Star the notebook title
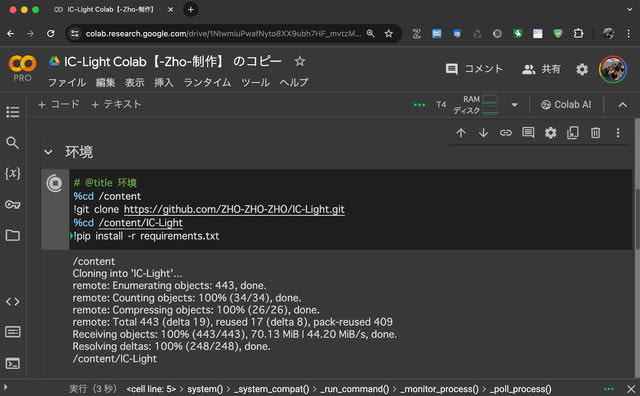Screen dimensions: 640x396 point(300,62)
